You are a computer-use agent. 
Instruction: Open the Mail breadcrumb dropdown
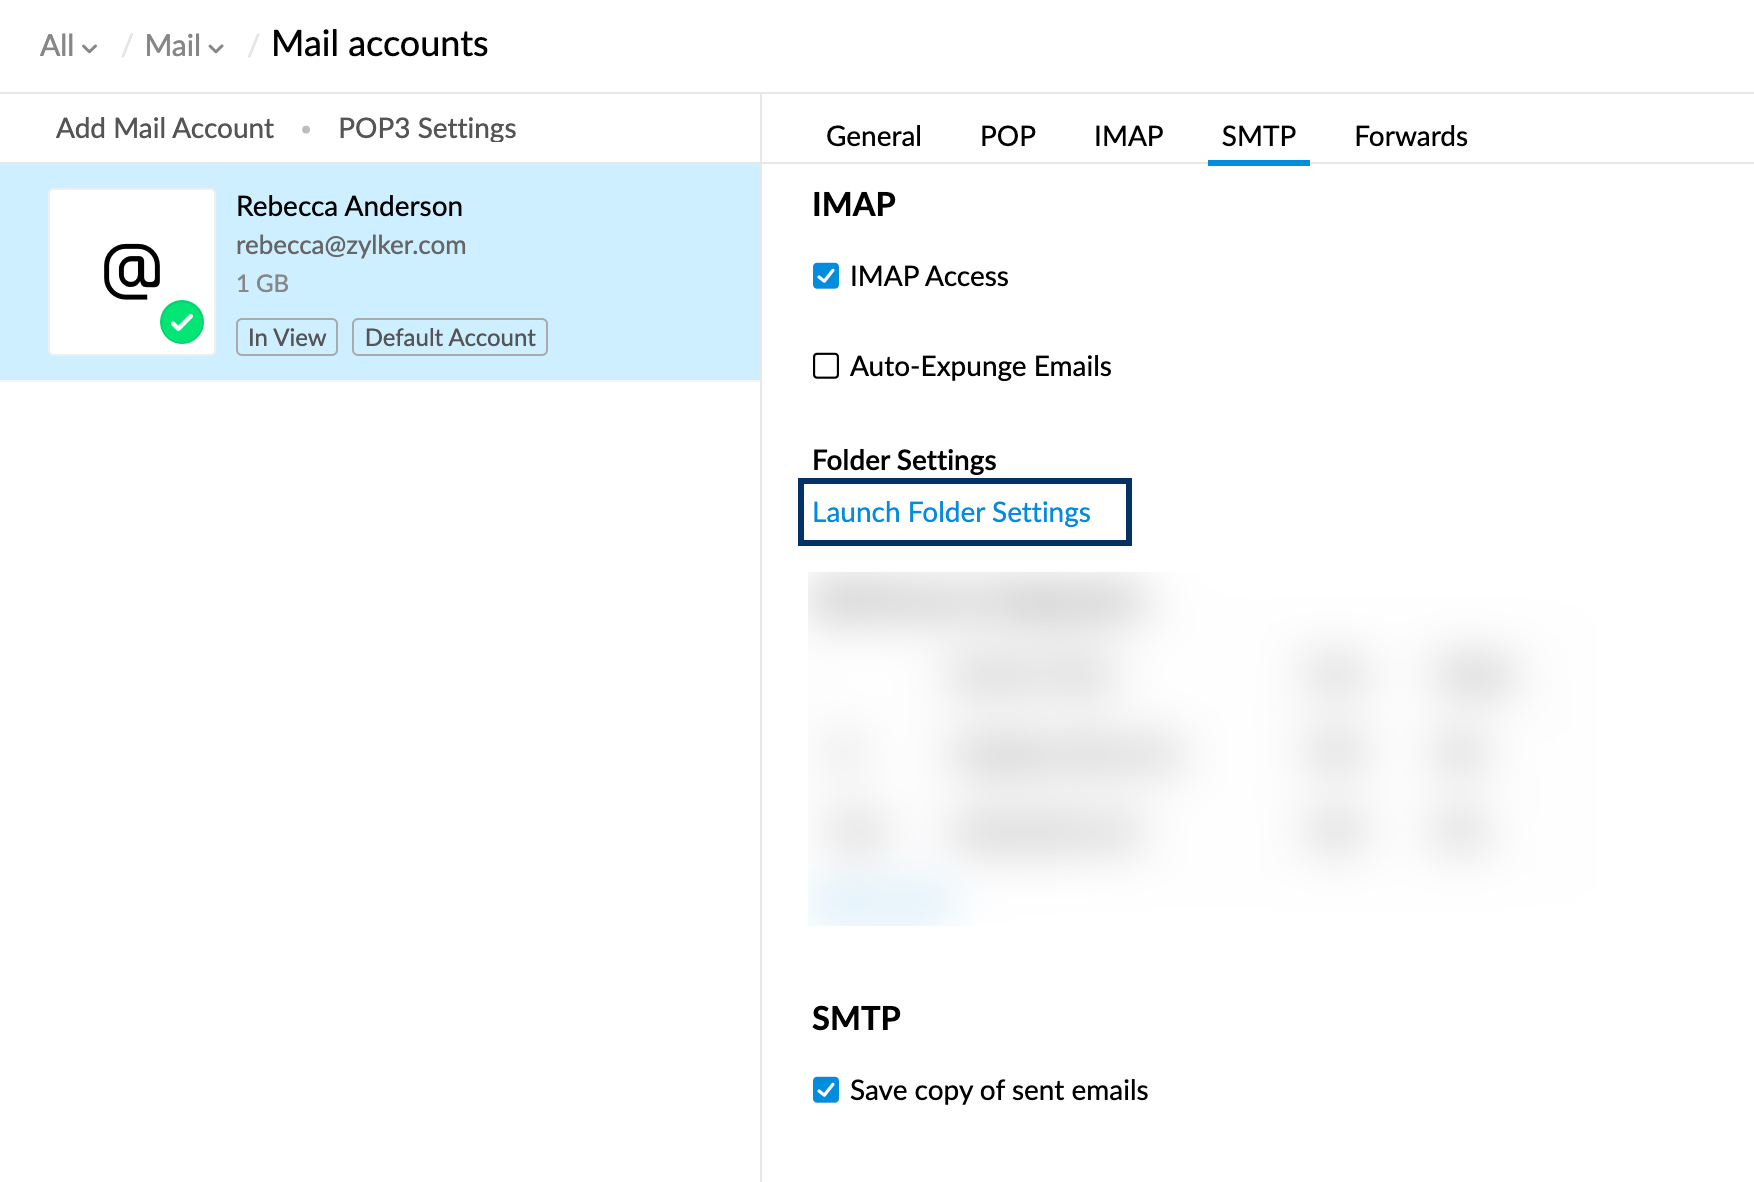tap(183, 45)
